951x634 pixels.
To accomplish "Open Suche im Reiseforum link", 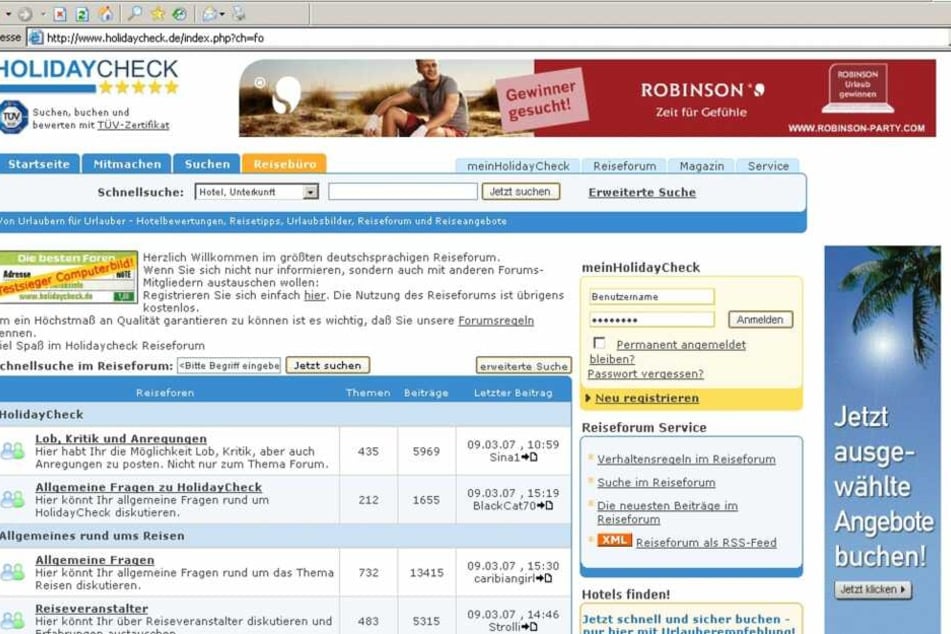I will tap(656, 482).
